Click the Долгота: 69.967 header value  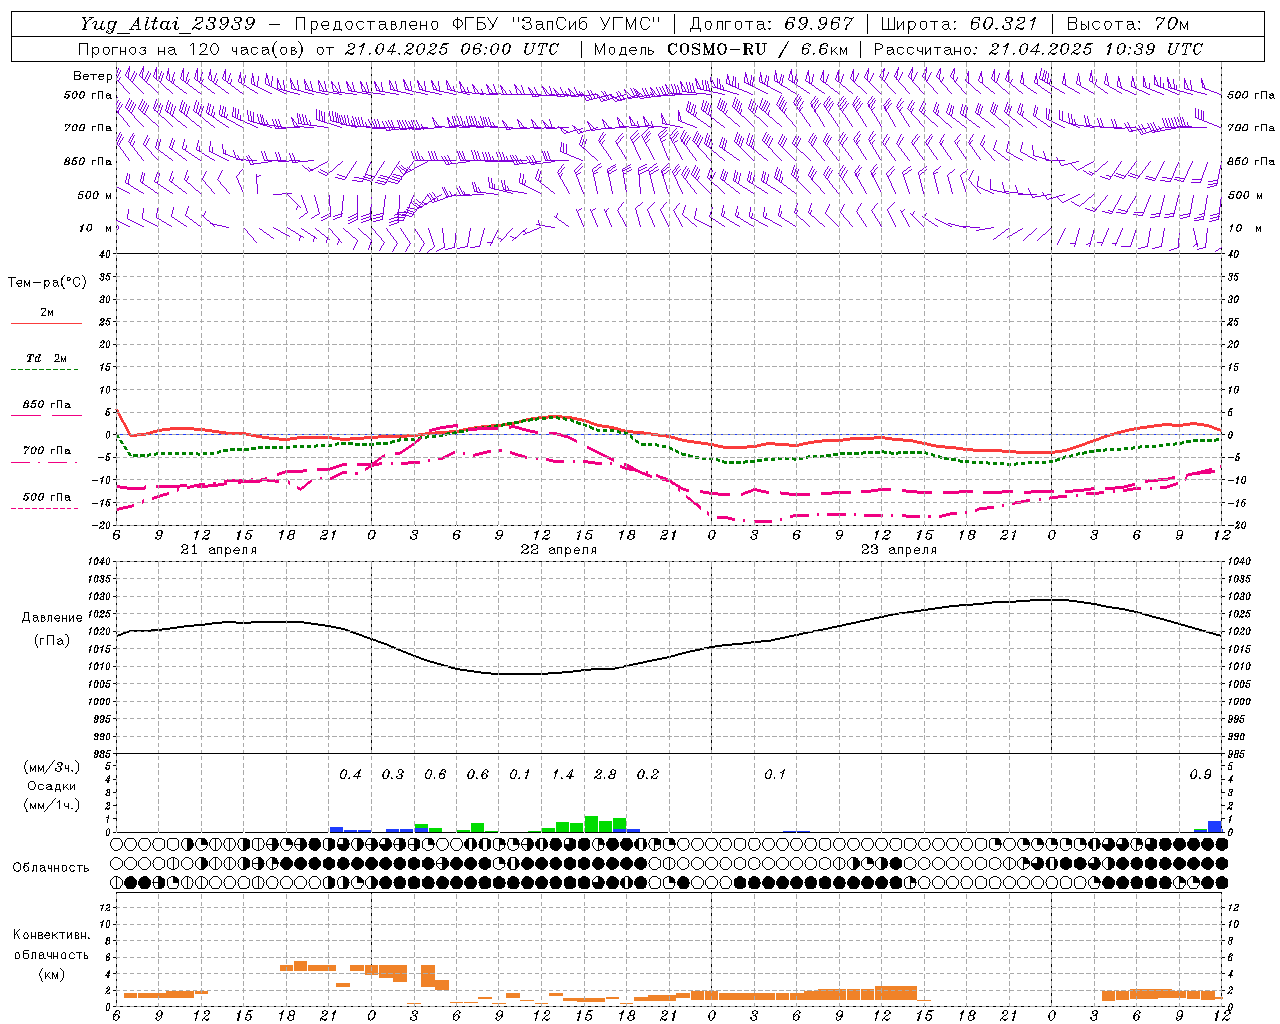point(772,24)
